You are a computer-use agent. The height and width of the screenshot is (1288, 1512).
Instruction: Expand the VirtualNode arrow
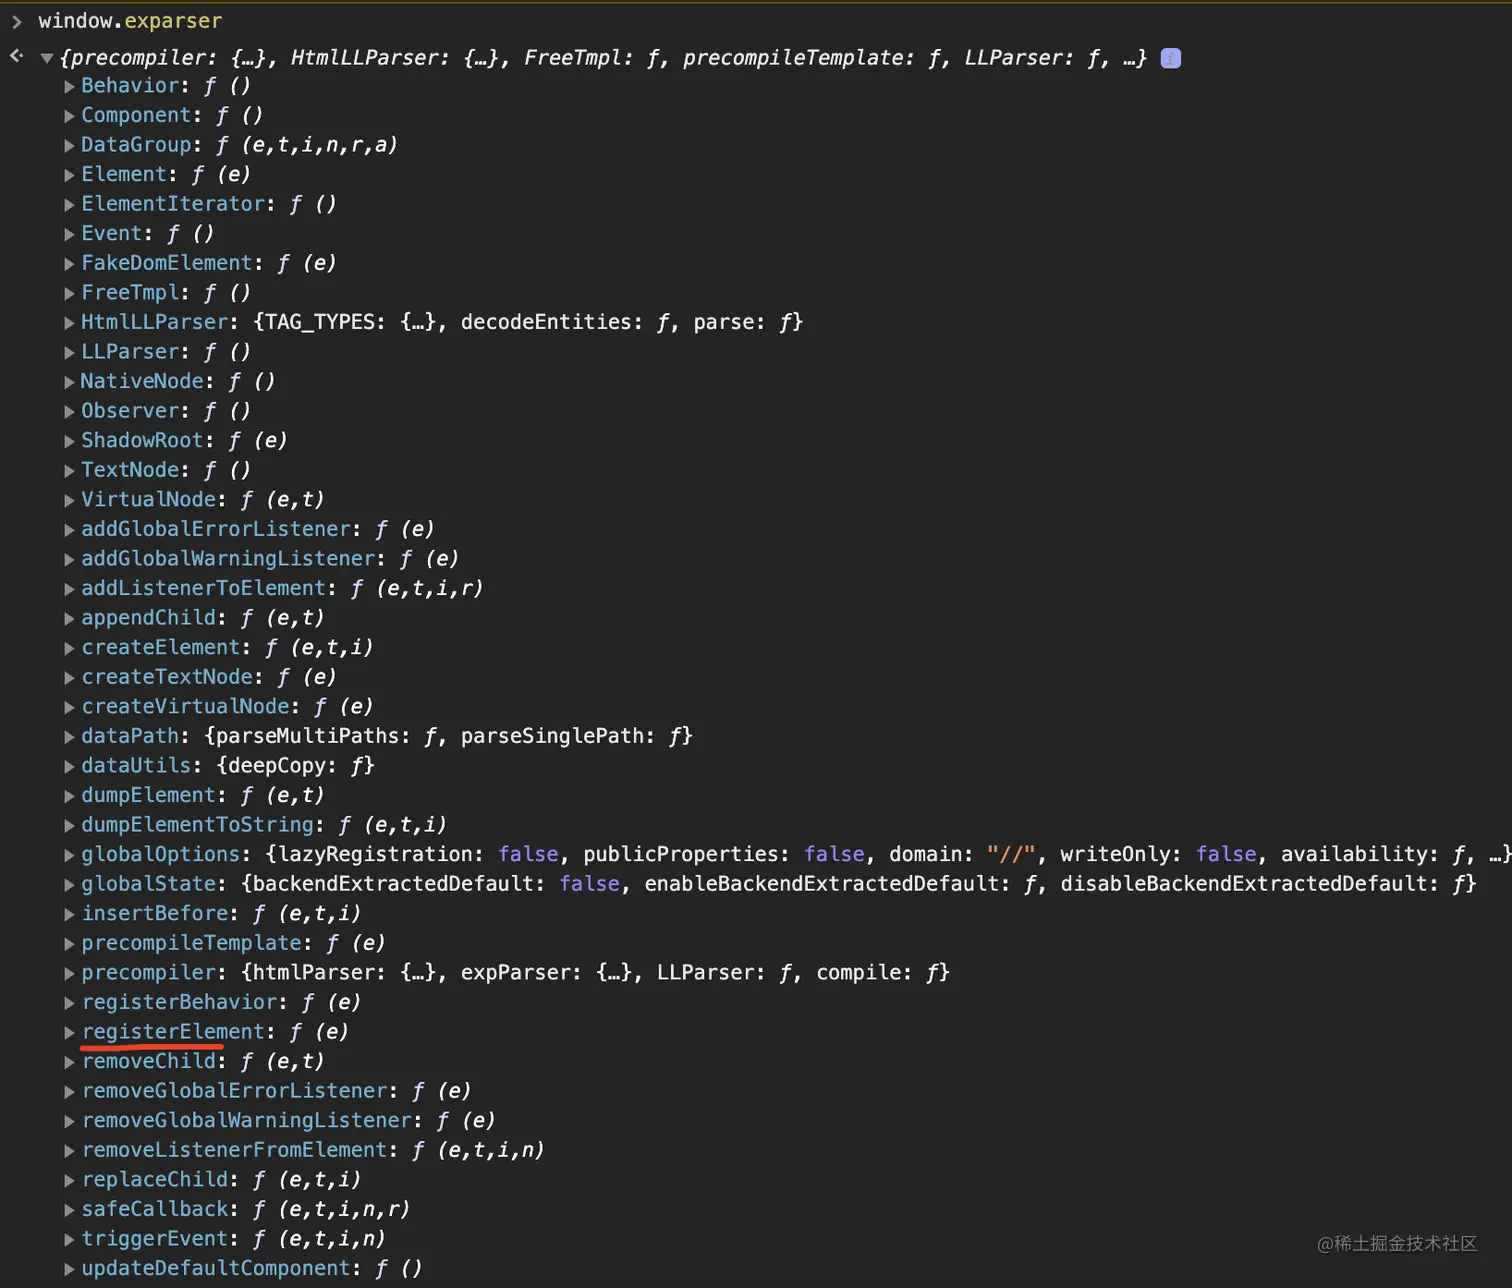point(69,500)
